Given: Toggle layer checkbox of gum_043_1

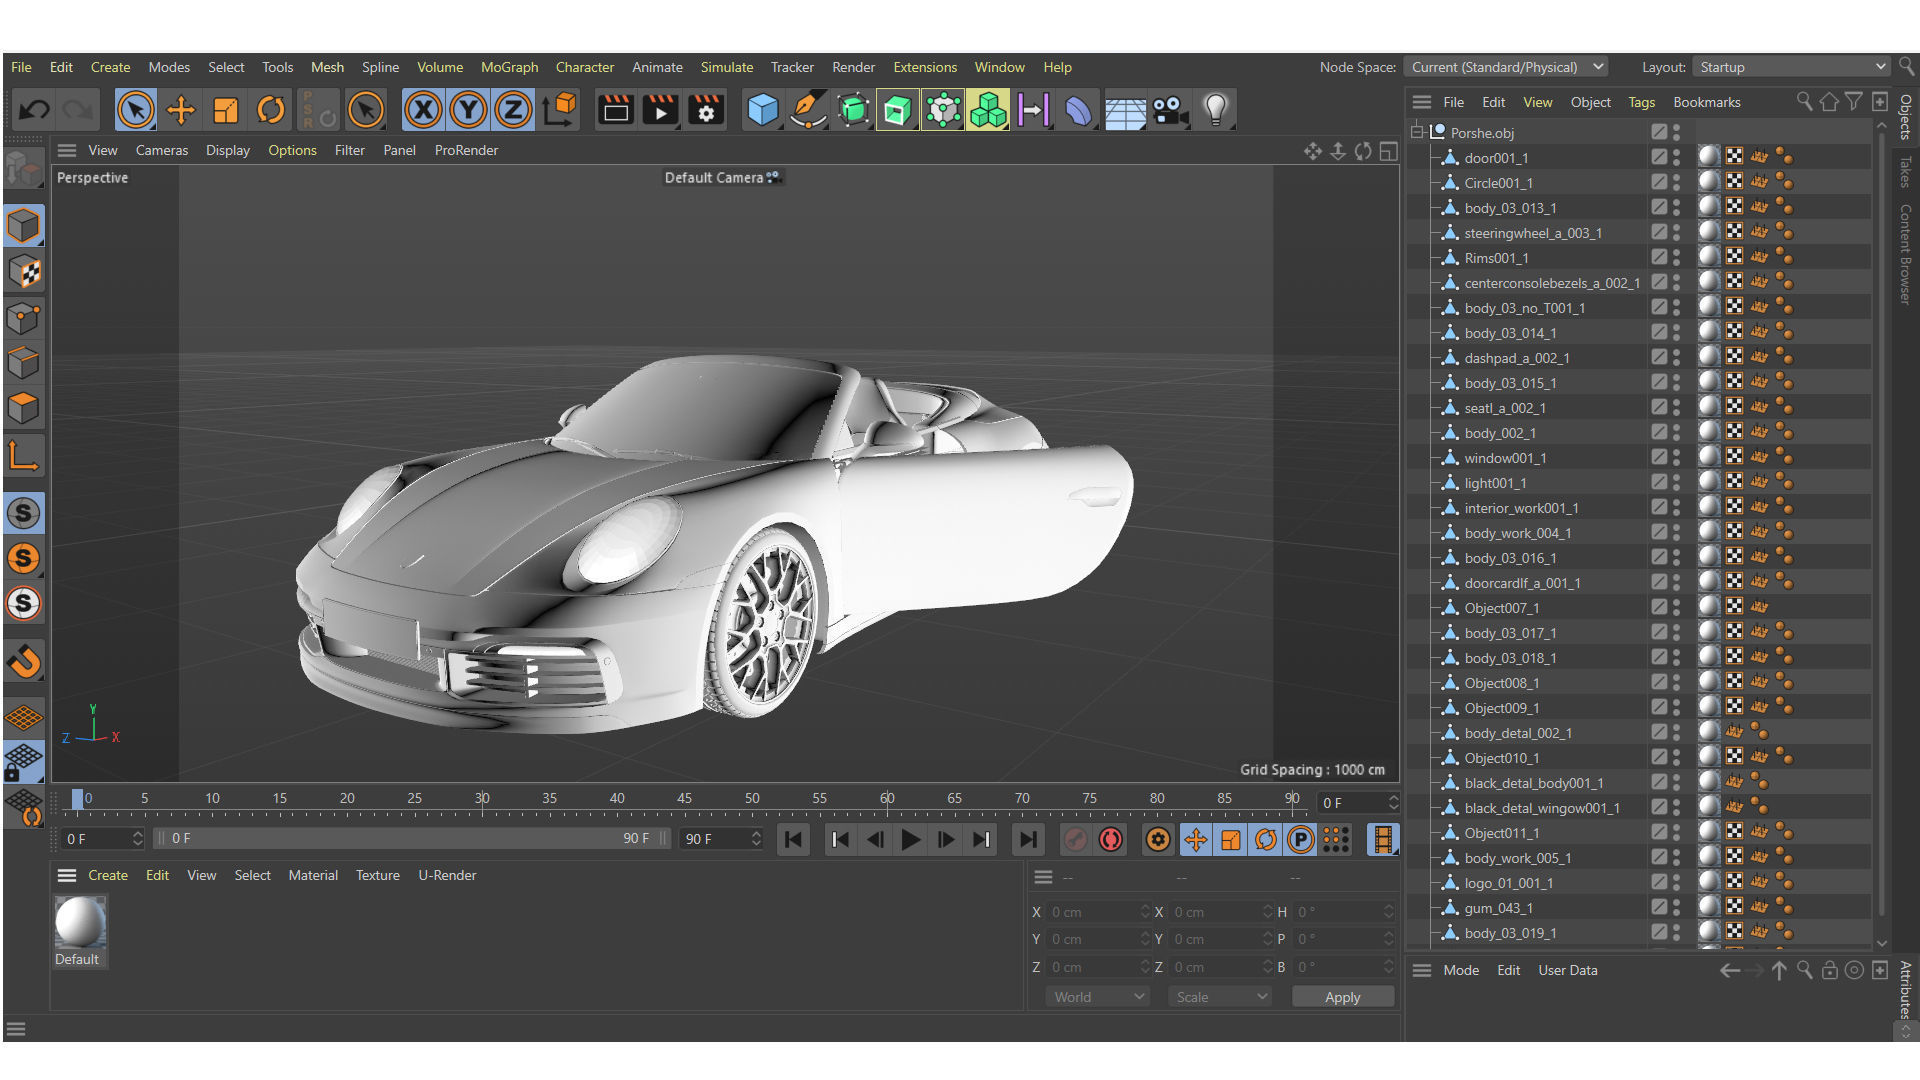Looking at the screenshot, I should click(x=1659, y=907).
